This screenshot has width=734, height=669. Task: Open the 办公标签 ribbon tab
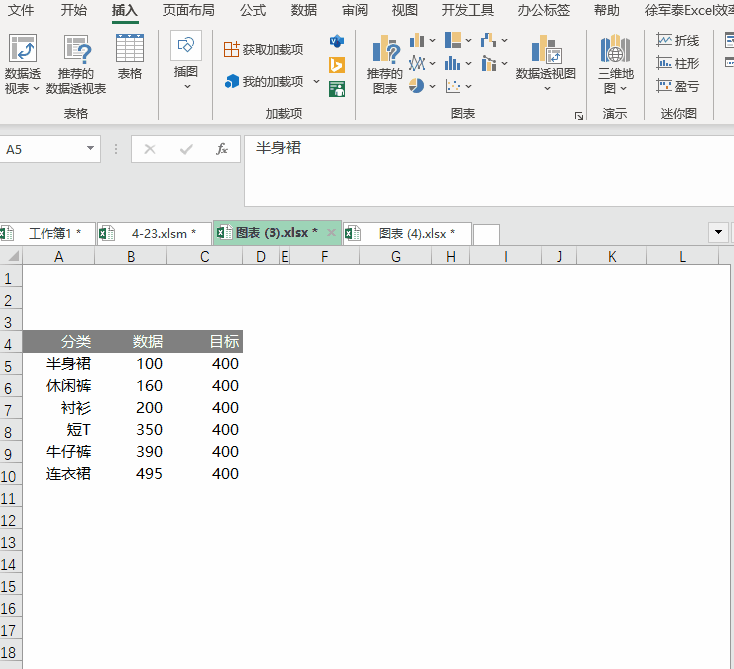pos(543,10)
